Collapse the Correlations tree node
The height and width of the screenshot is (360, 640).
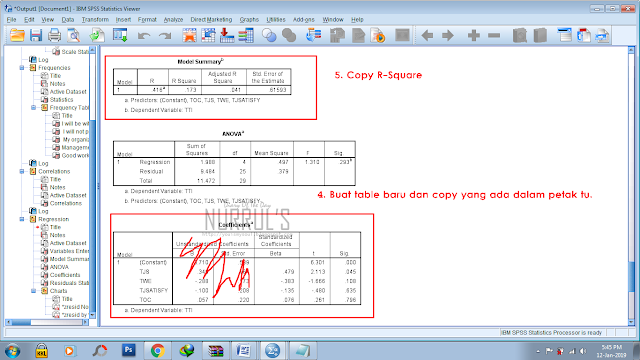point(22,171)
